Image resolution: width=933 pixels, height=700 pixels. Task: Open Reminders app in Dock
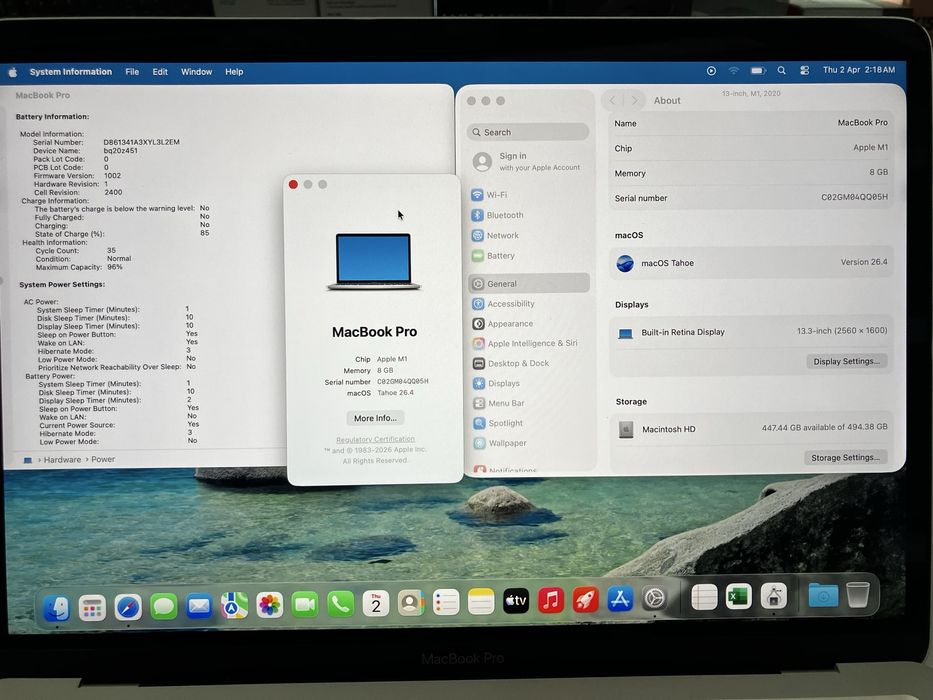pos(446,602)
